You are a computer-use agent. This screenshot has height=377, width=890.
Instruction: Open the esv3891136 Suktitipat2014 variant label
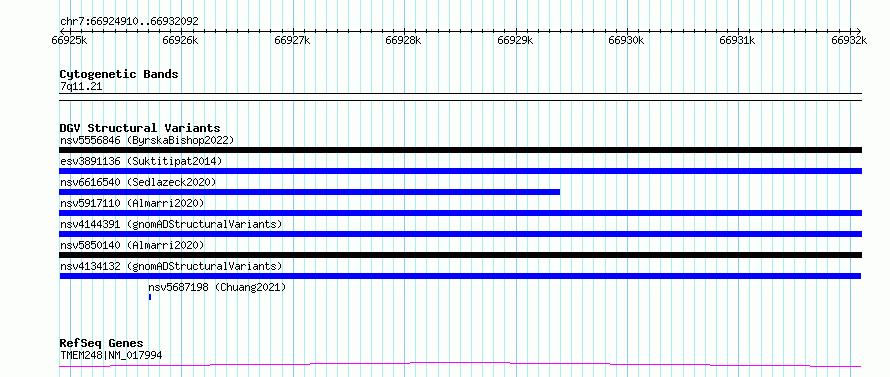point(141,161)
